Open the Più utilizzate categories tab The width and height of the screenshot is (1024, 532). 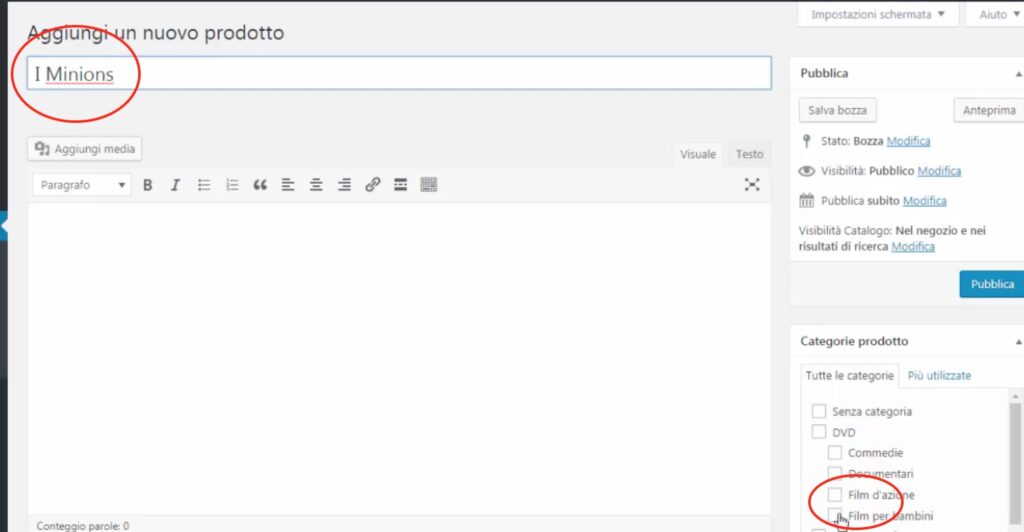(x=939, y=376)
